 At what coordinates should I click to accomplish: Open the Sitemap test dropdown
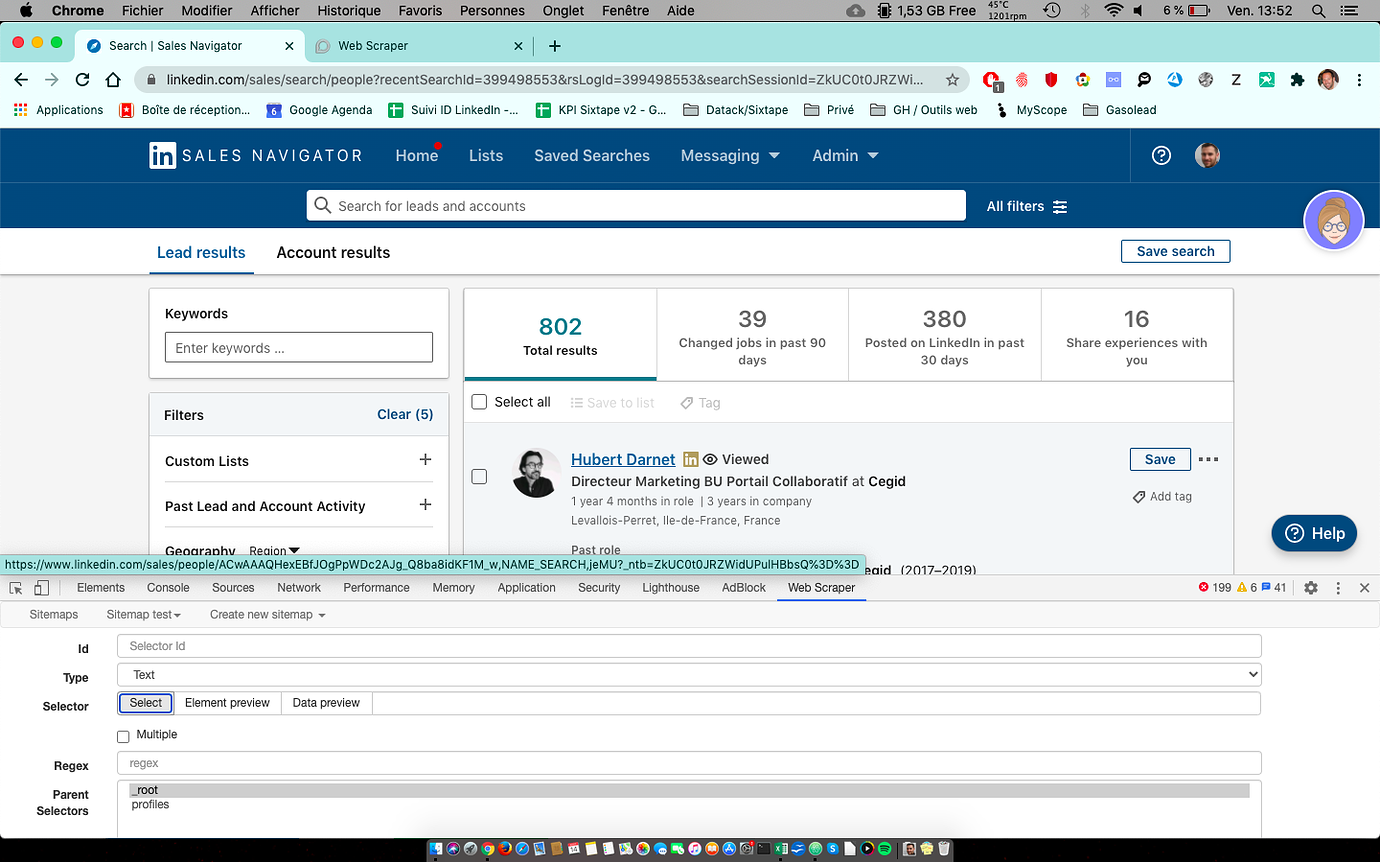click(144, 614)
